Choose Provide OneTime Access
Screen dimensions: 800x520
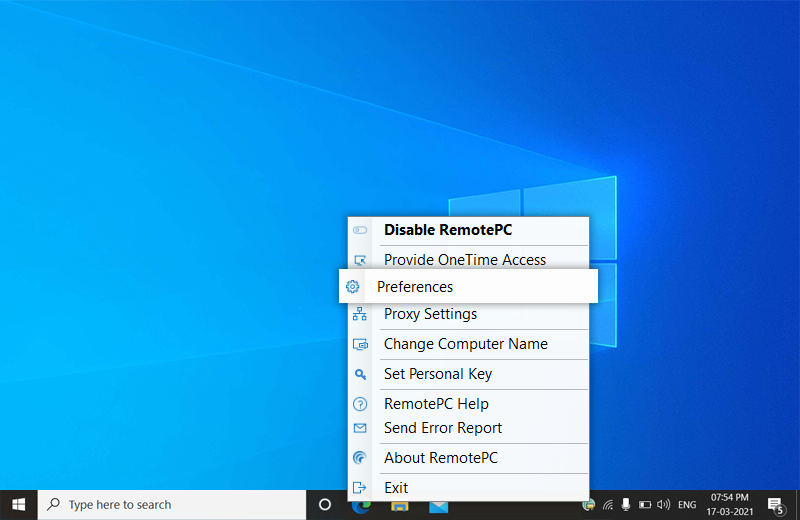pyautogui.click(x=464, y=259)
